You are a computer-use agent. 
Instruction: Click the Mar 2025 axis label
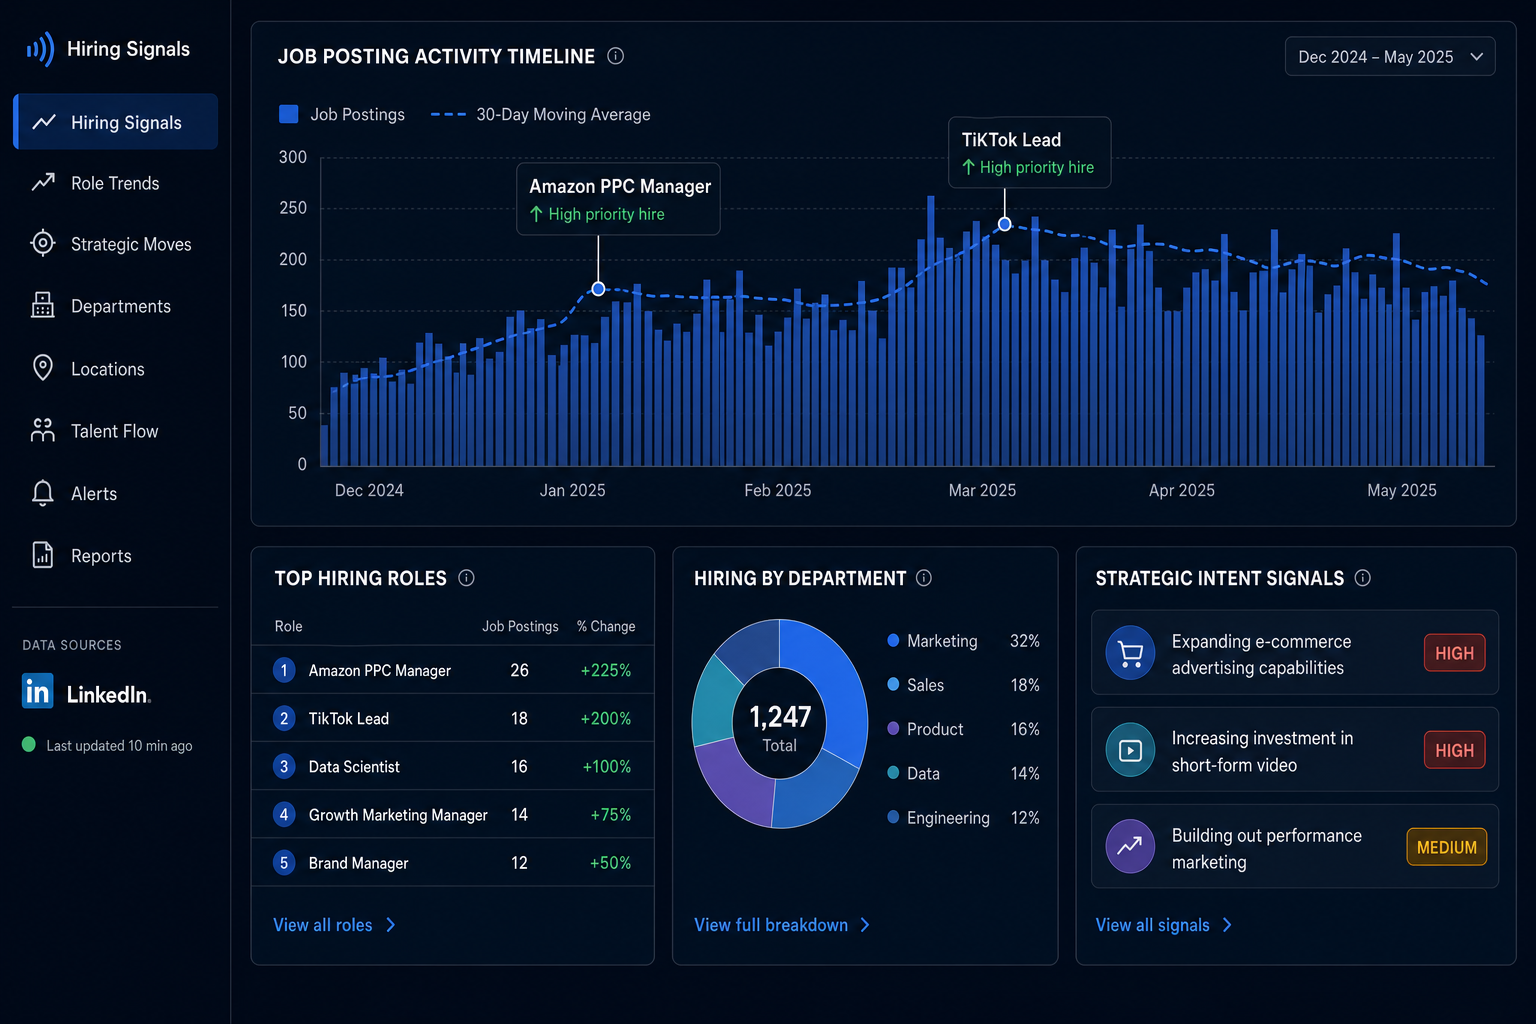(982, 490)
